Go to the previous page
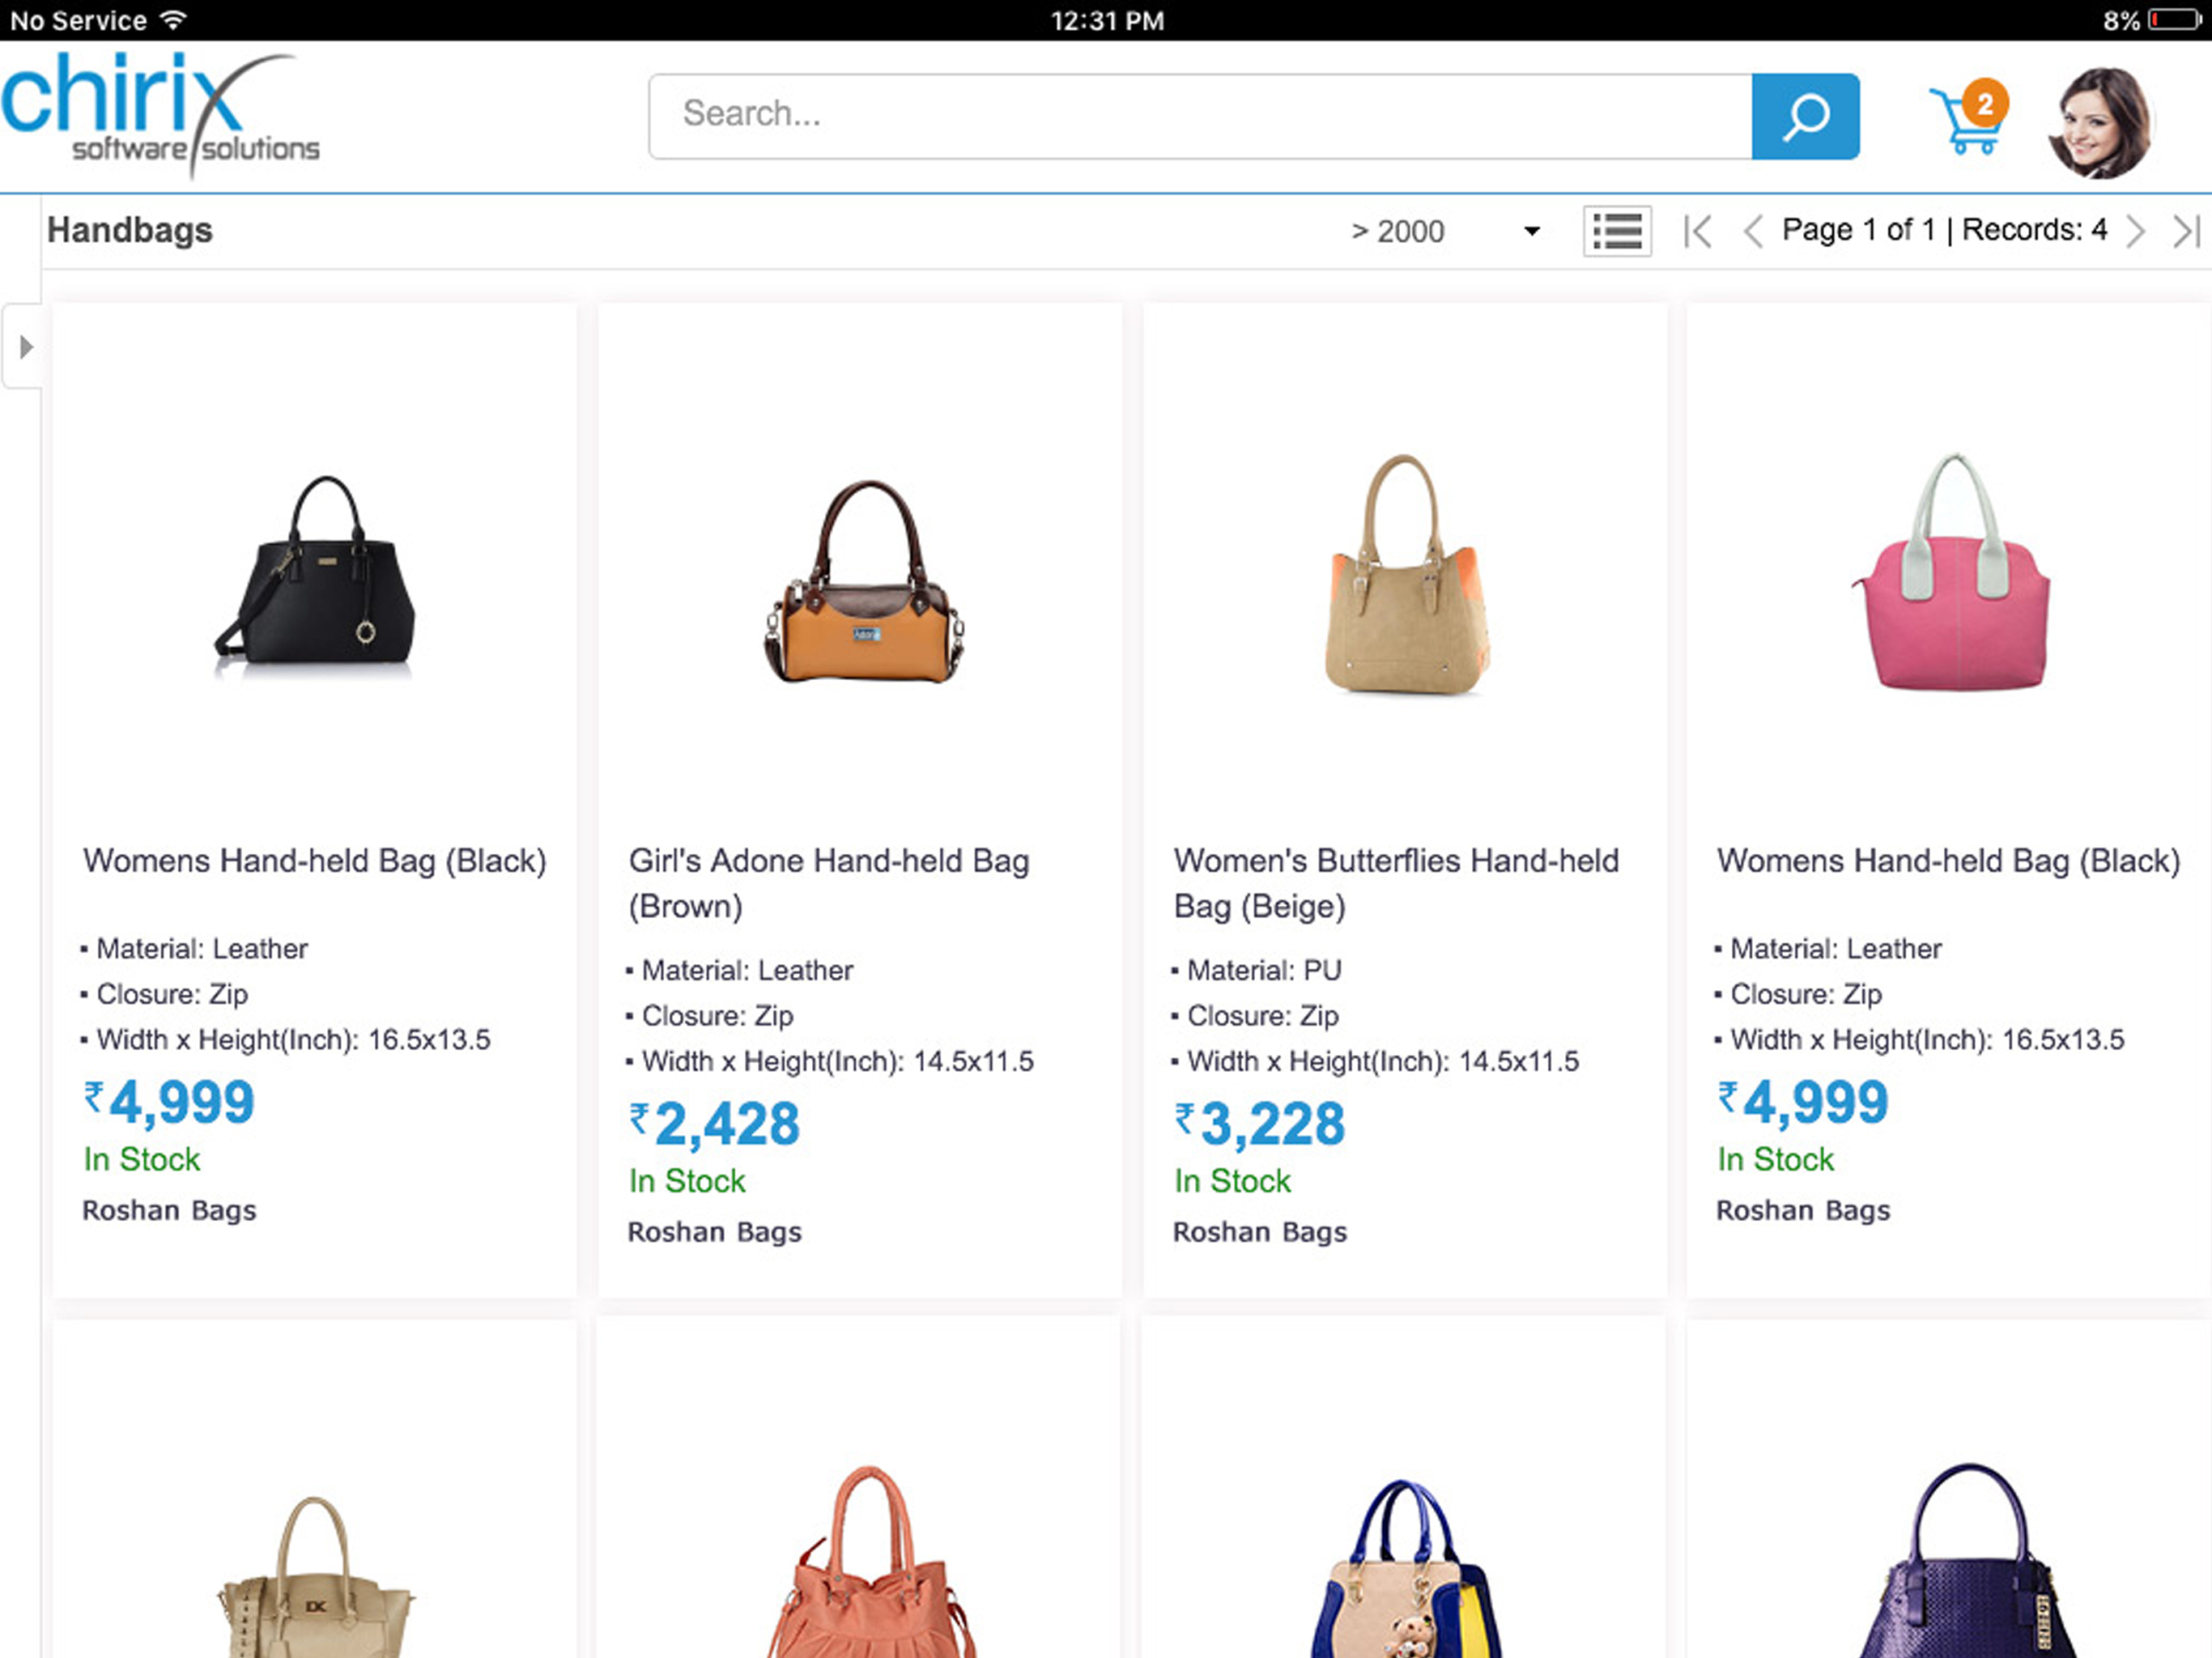 point(1752,231)
